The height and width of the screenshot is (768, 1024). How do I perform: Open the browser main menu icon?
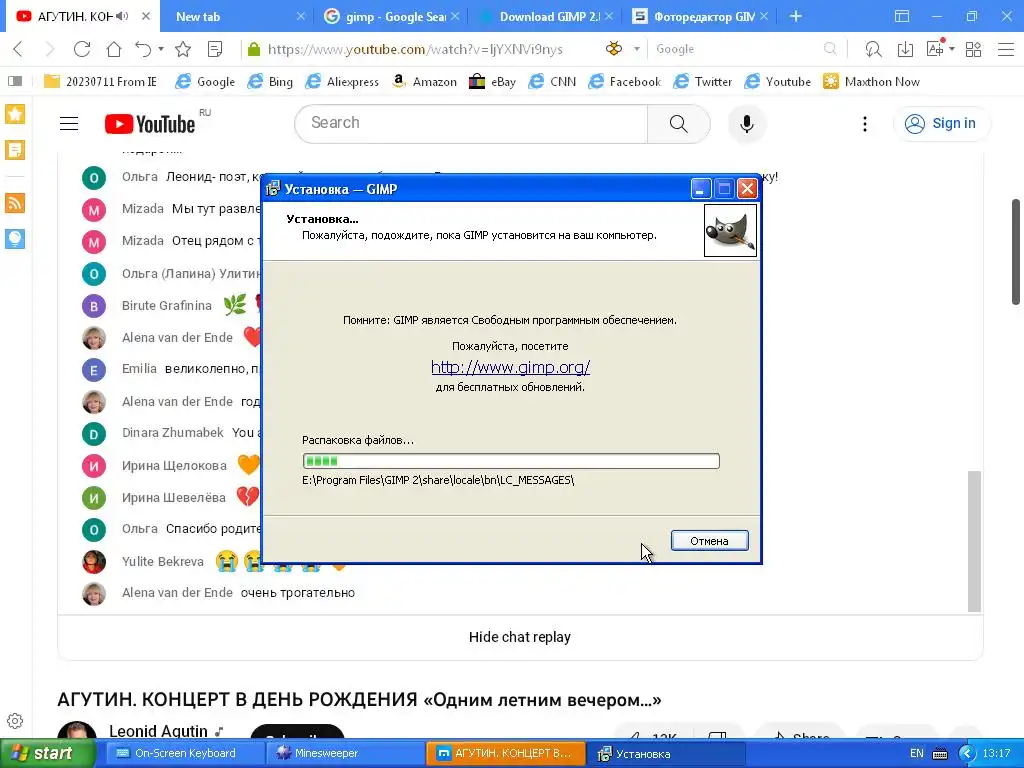coord(1006,49)
